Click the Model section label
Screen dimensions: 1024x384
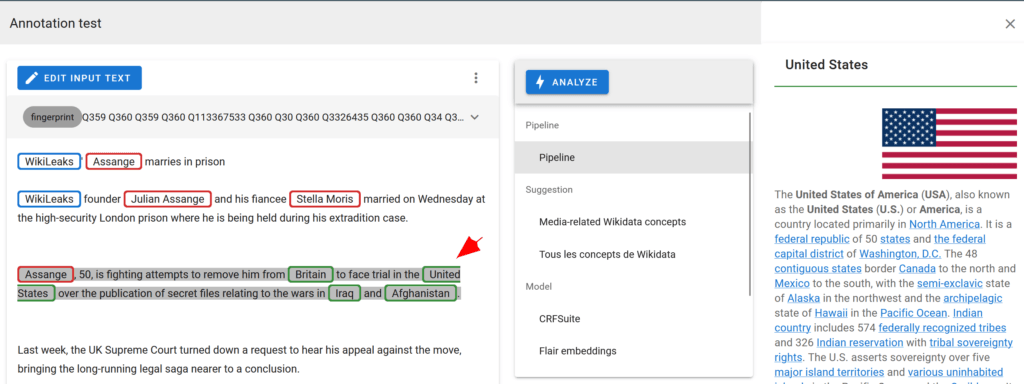[539, 286]
